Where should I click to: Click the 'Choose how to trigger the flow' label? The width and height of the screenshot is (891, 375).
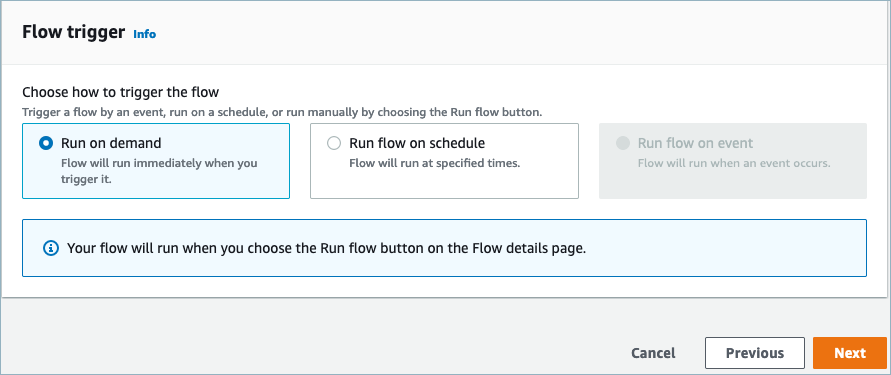pyautogui.click(x=120, y=92)
